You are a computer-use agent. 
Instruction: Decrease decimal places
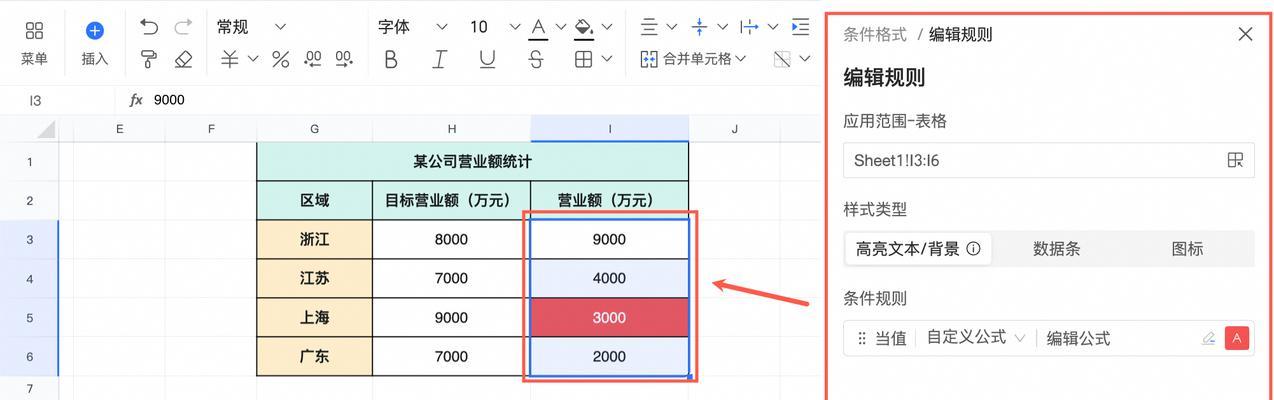click(x=313, y=60)
